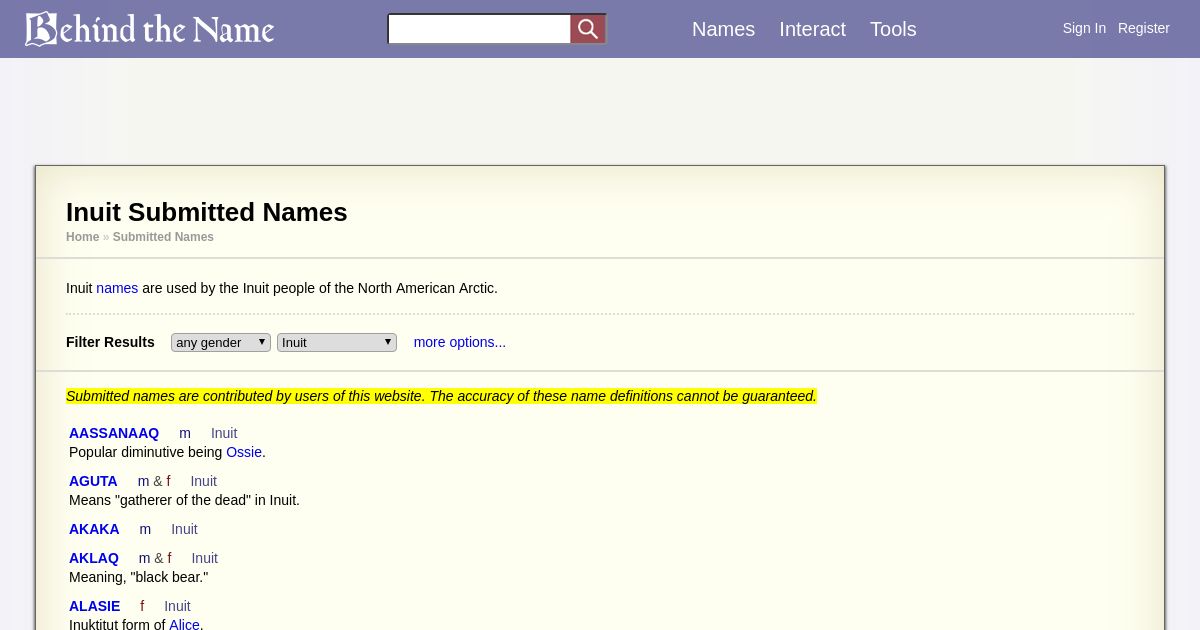This screenshot has height=630, width=1200.
Task: Click Inuit usage tag beside ALASIE
Action: tap(177, 606)
